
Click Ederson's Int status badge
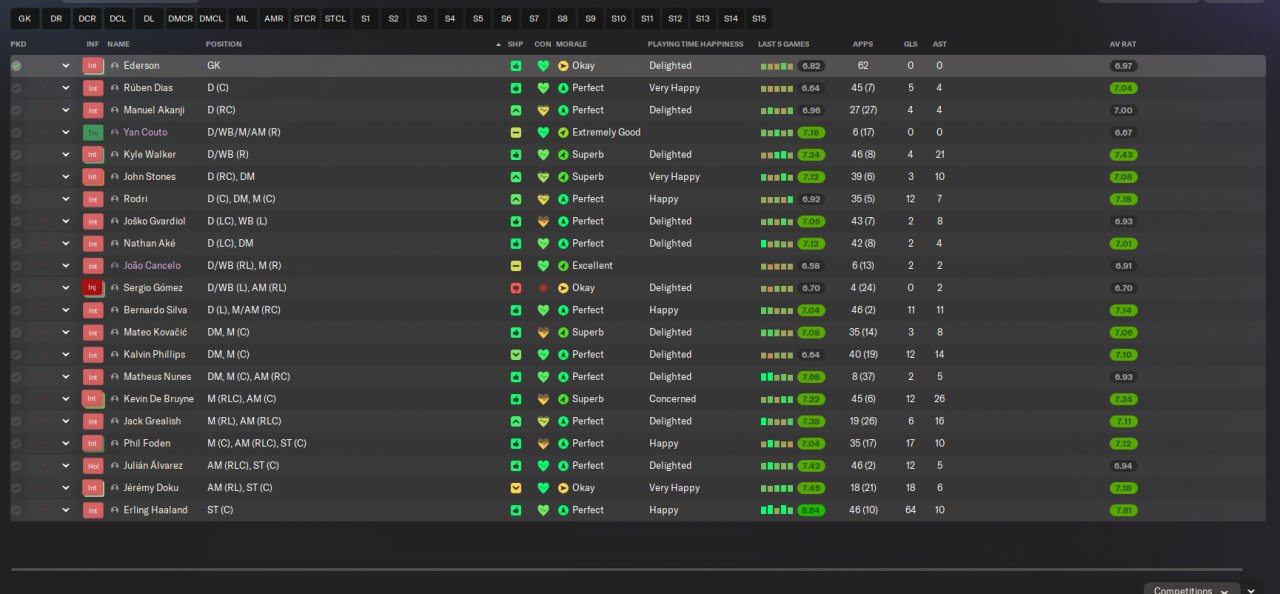click(x=93, y=66)
